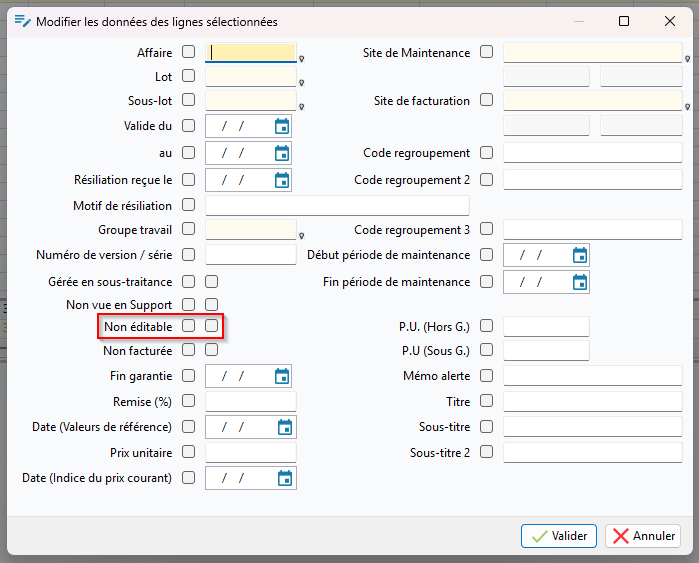Open calendar for Date (Indice du prix courant)
Screen dimensions: 699x563
(285, 478)
